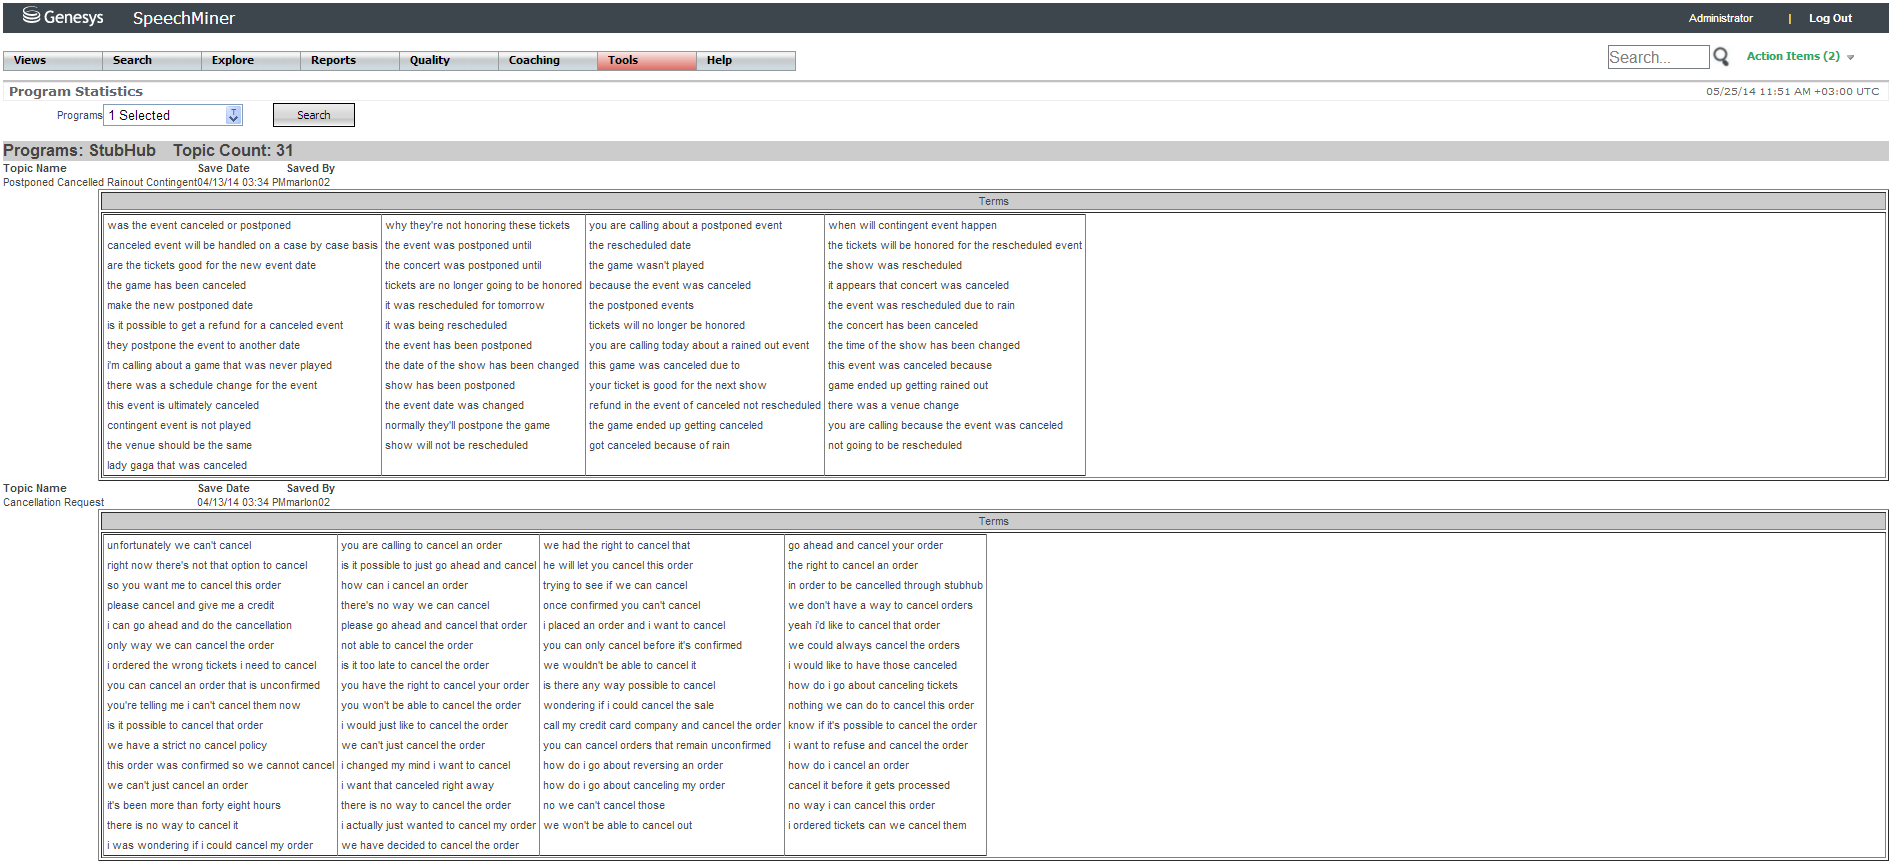Click the Administrator user link
Screen dimensions: 1894x862
[1720, 18]
